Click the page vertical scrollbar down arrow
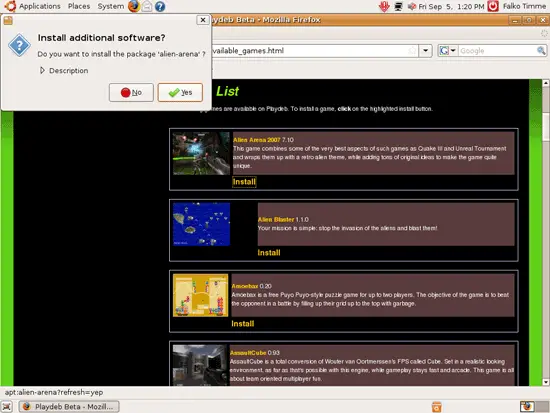The width and height of the screenshot is (550, 413). [x=546, y=382]
